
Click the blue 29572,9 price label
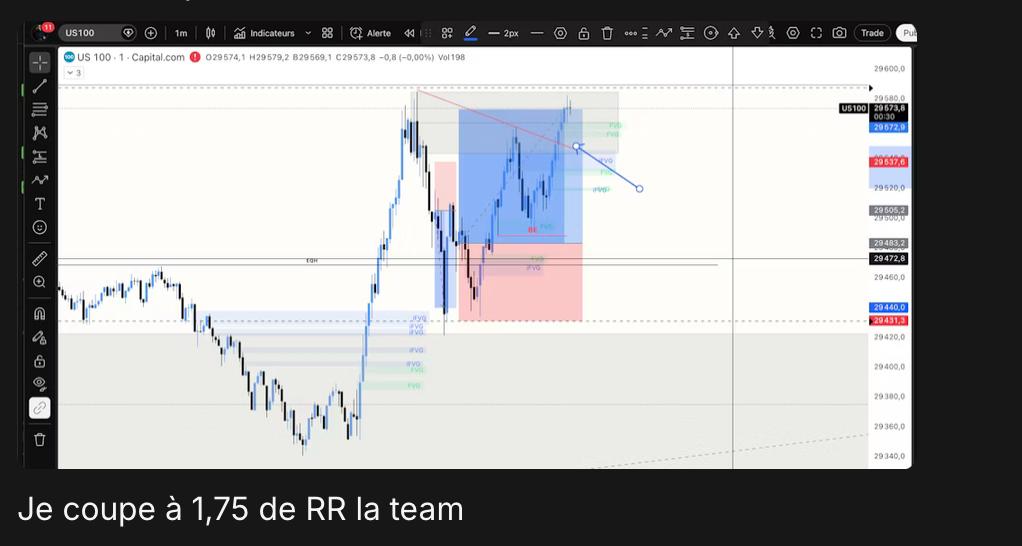pyautogui.click(x=889, y=128)
